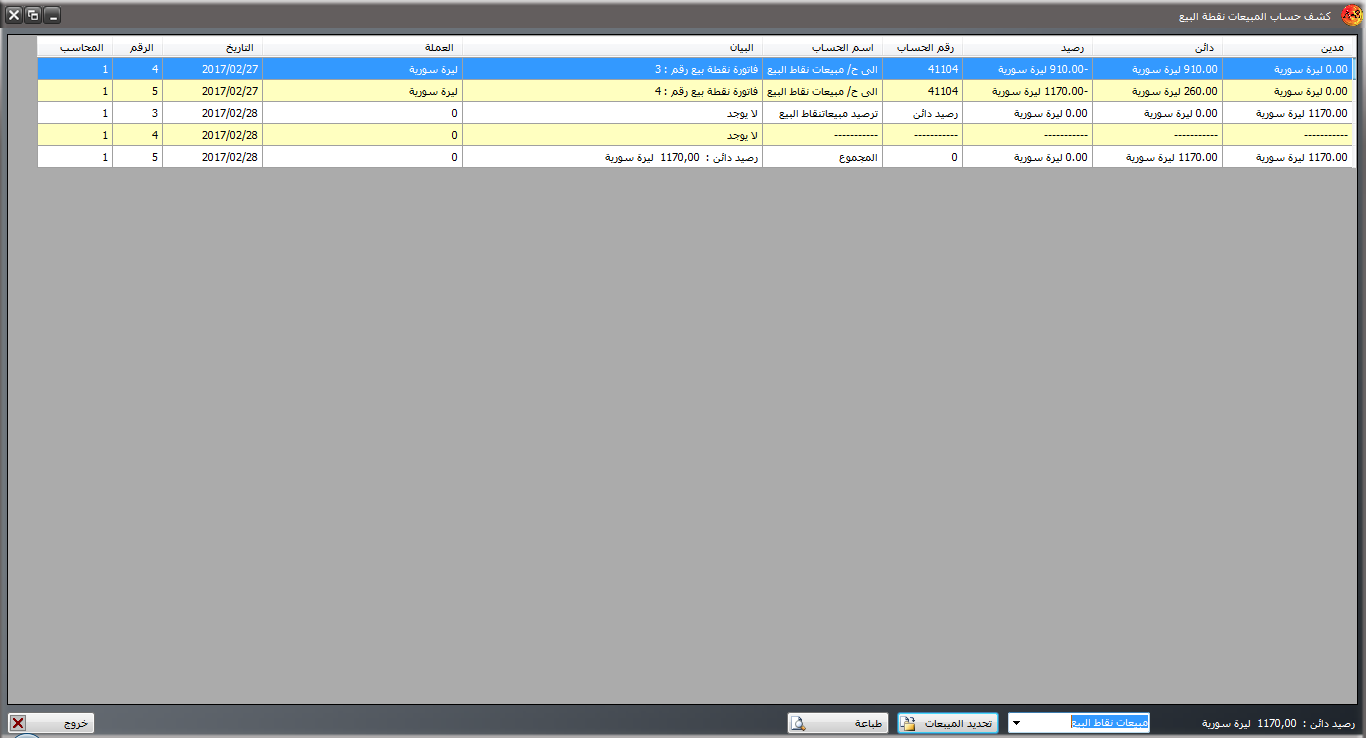
Task: Select the row for فاتورة نقطة بيع رقم : 4
Action: click(x=612, y=91)
